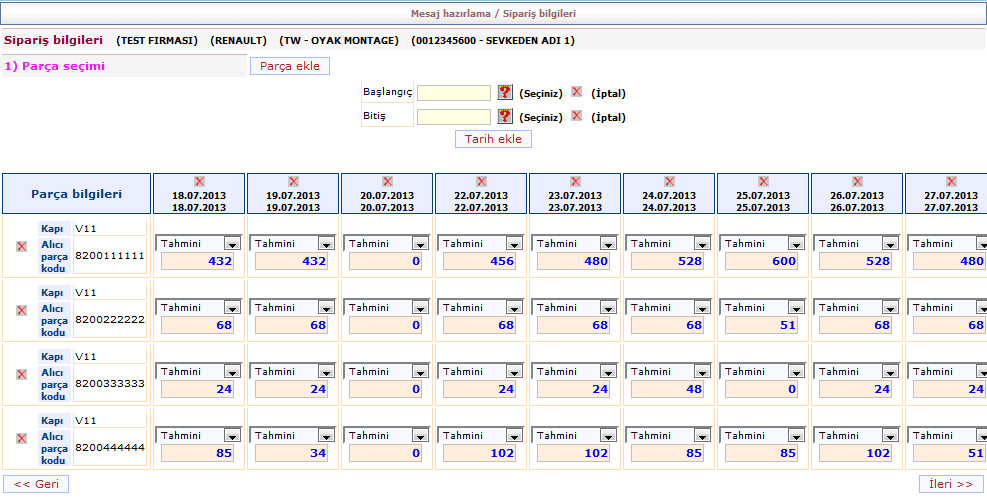Edit quantity 600 for 8200111111 on 25.07.2013

pyautogui.click(x=766, y=261)
